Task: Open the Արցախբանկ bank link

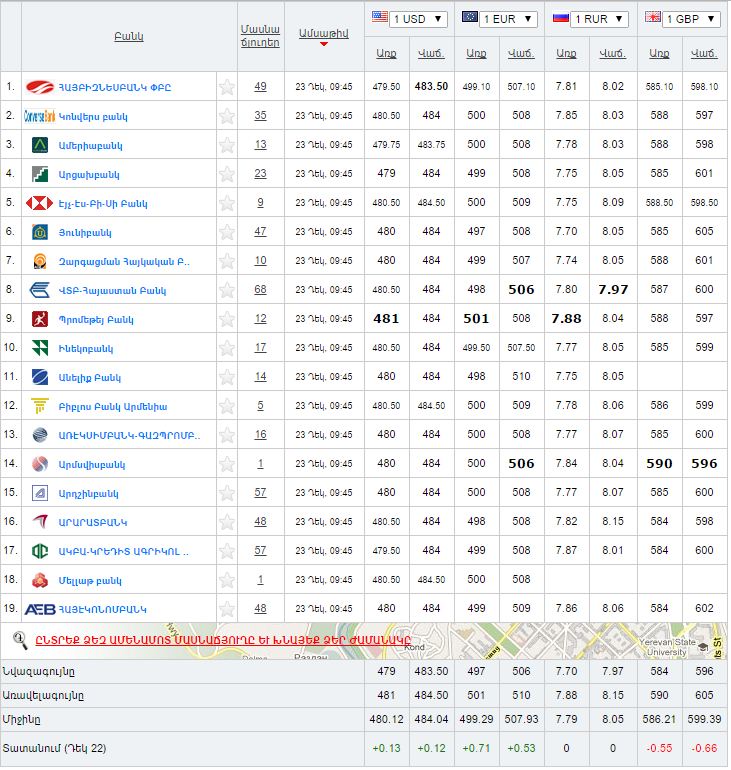Action: (89, 174)
